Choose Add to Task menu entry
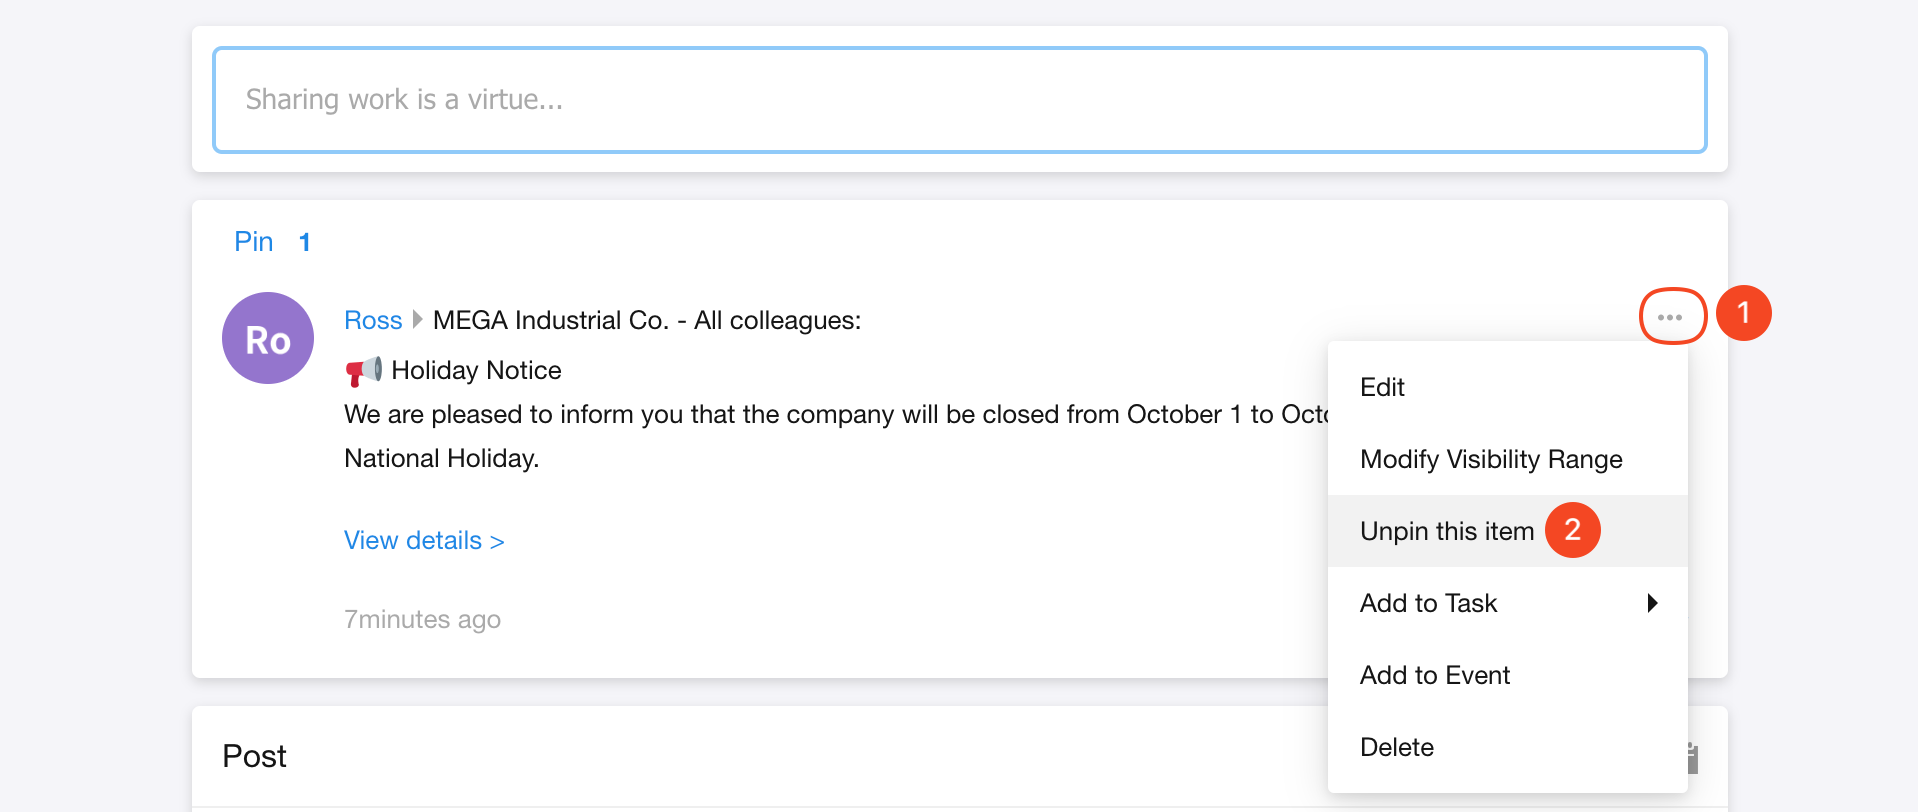Screen dimensions: 1918x812 1428,603
